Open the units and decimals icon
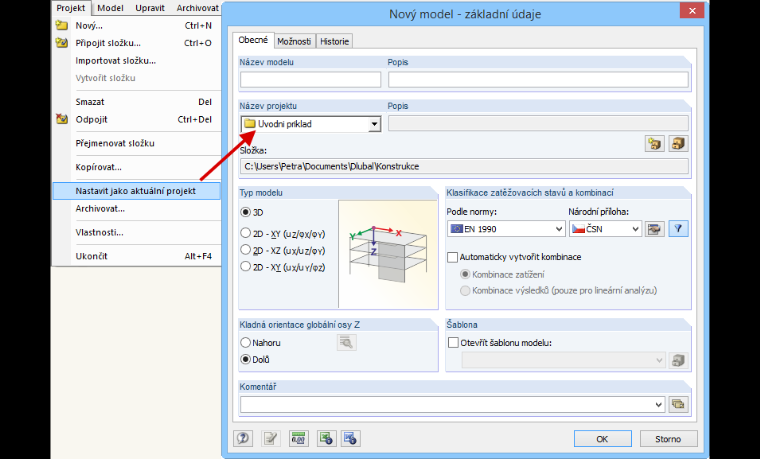 [299, 439]
